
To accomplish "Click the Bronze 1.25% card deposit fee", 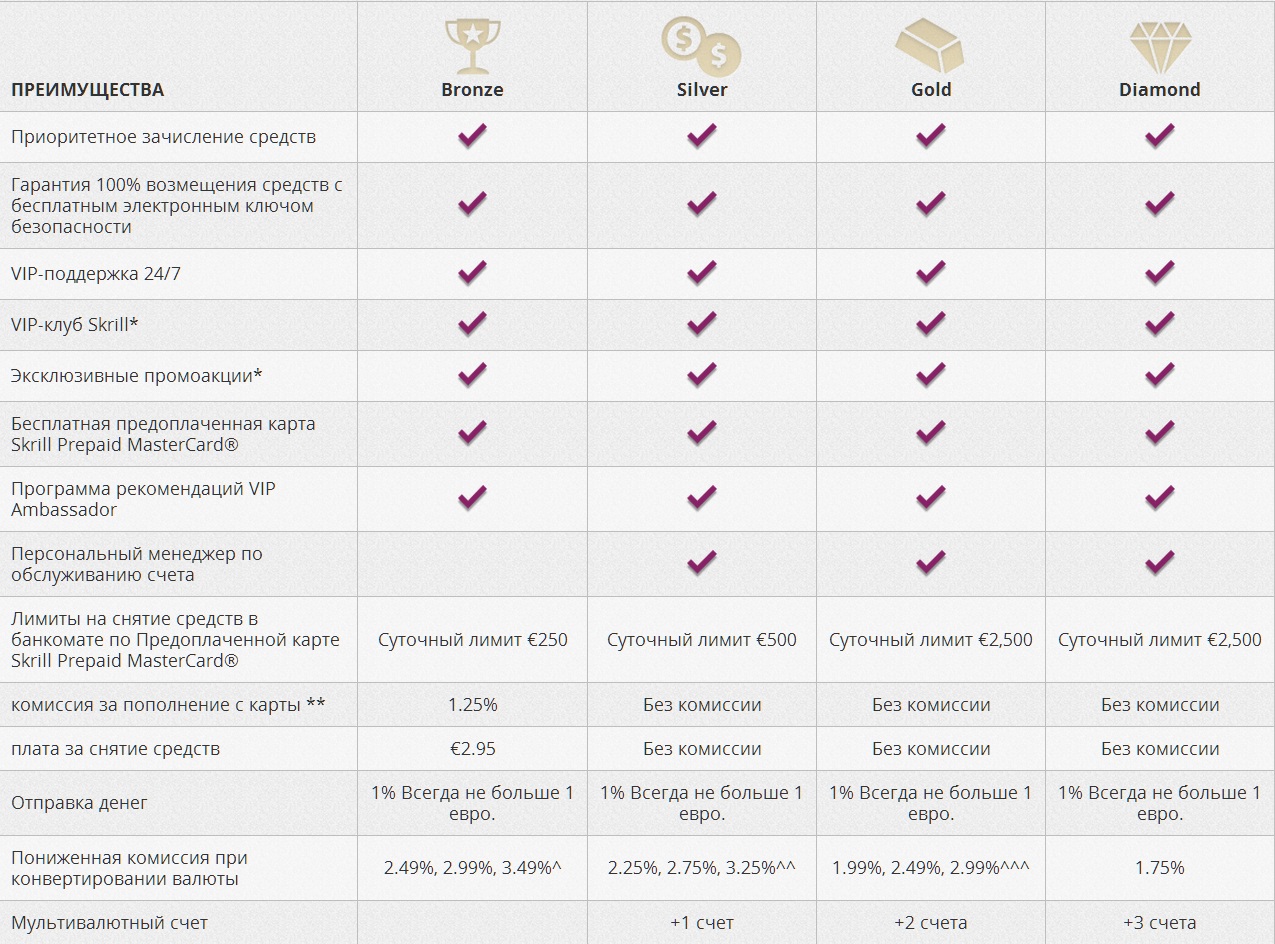I will tap(472, 705).
